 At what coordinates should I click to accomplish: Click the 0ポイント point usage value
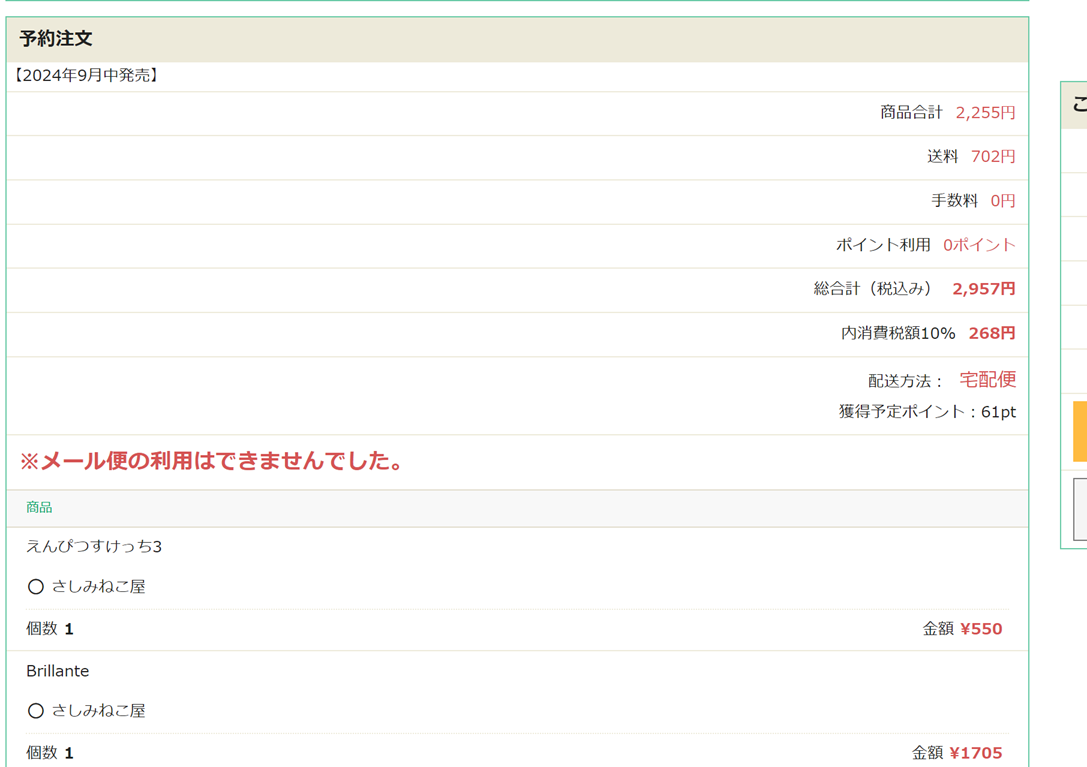(x=978, y=245)
